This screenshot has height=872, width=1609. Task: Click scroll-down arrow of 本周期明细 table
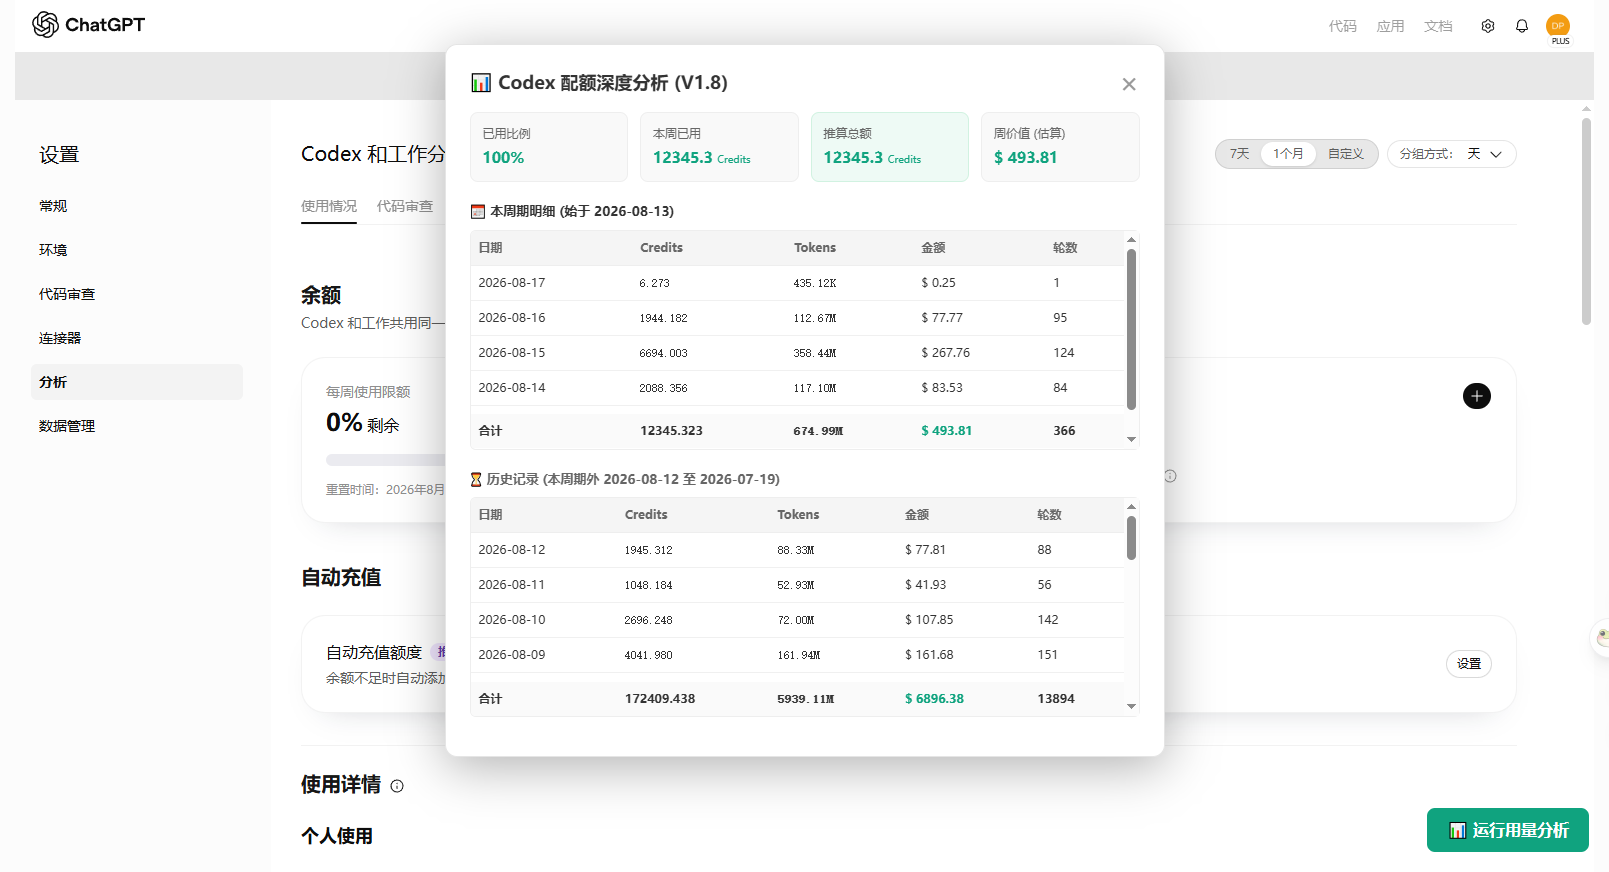tap(1131, 439)
